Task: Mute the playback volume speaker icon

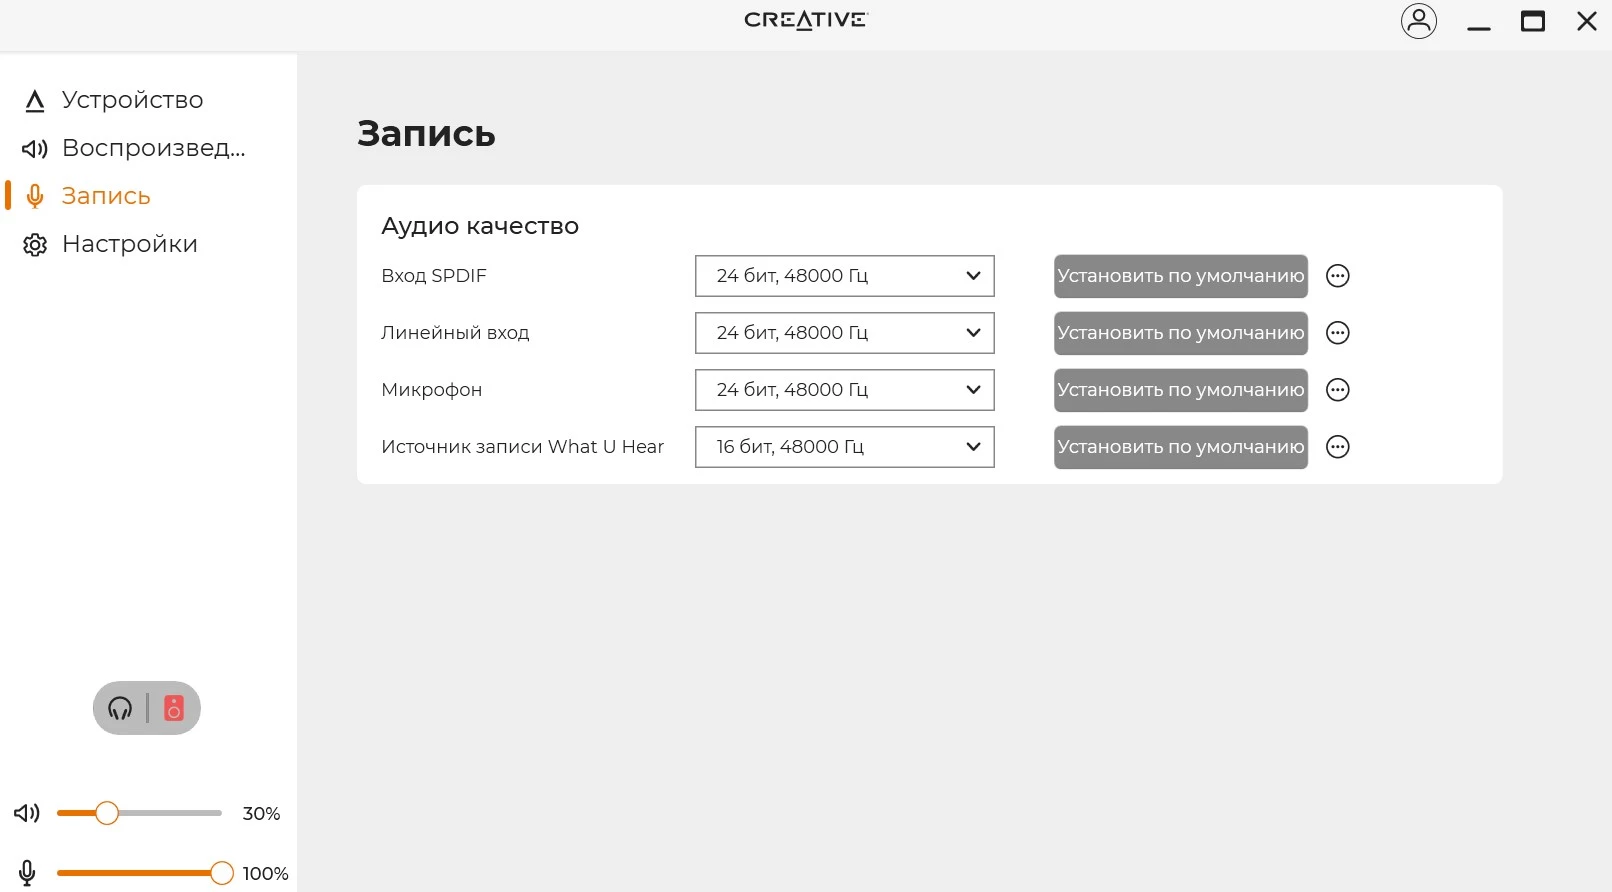Action: tap(27, 813)
